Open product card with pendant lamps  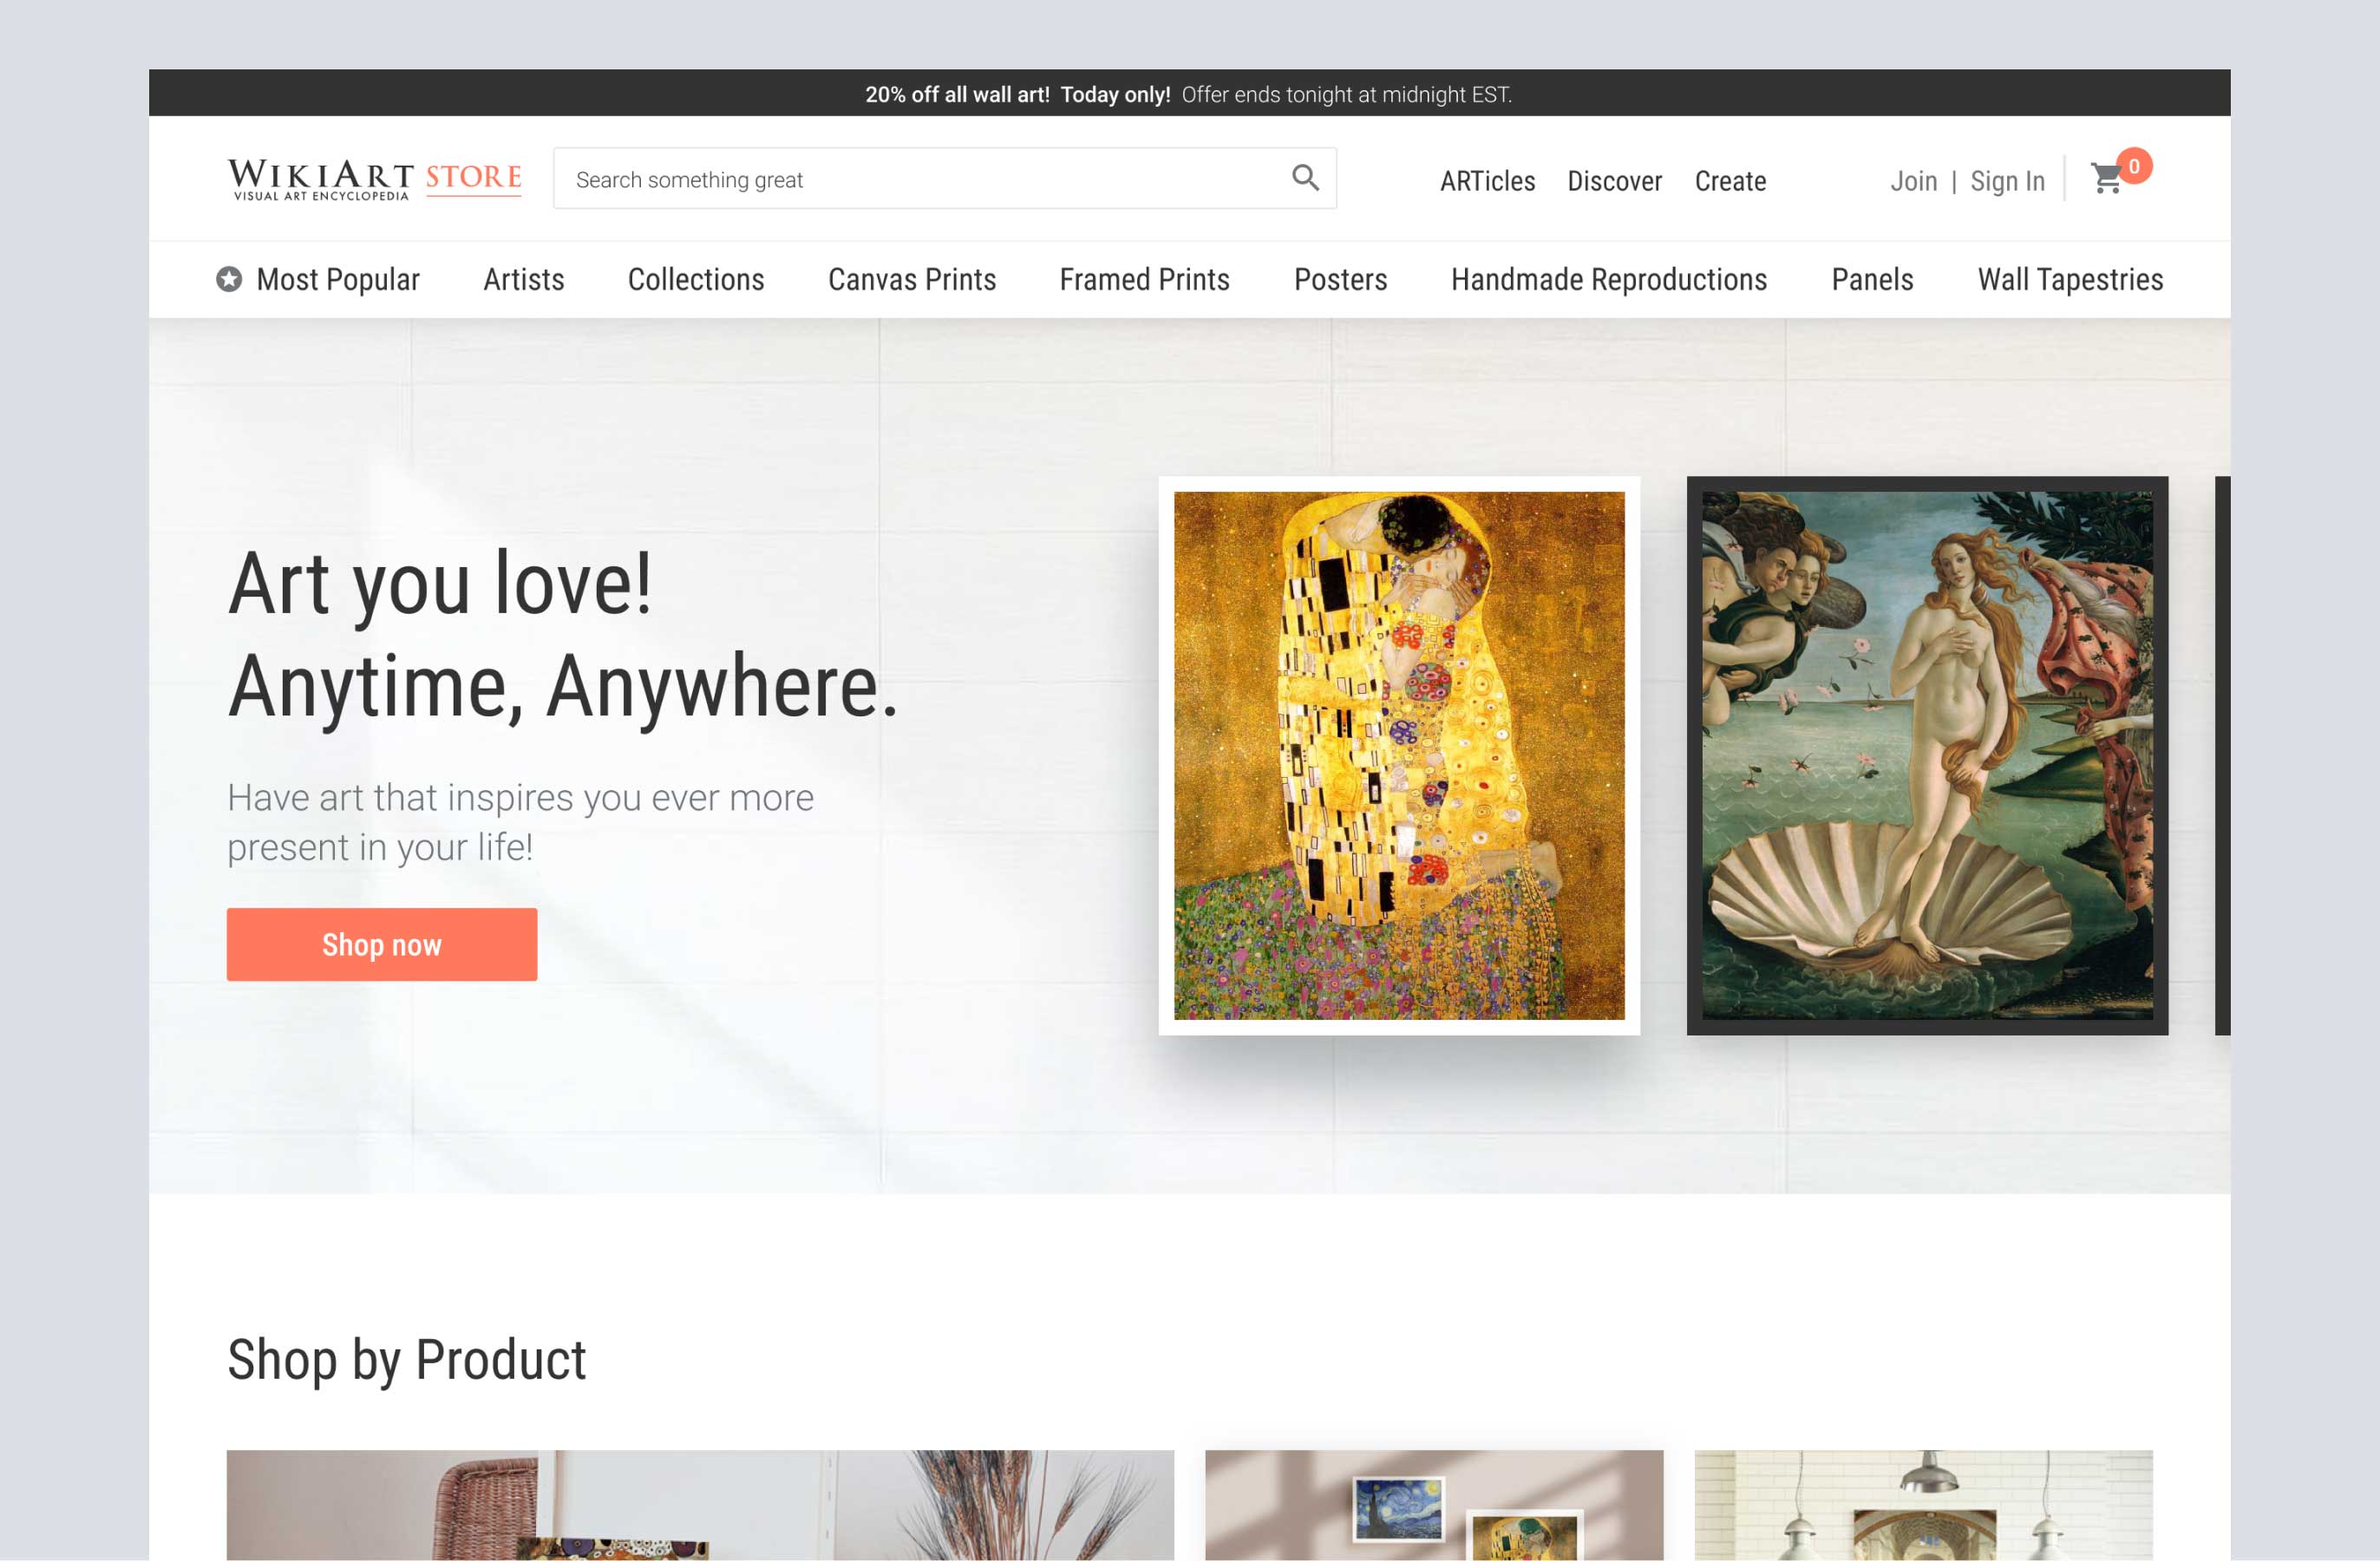pyautogui.click(x=1923, y=1505)
